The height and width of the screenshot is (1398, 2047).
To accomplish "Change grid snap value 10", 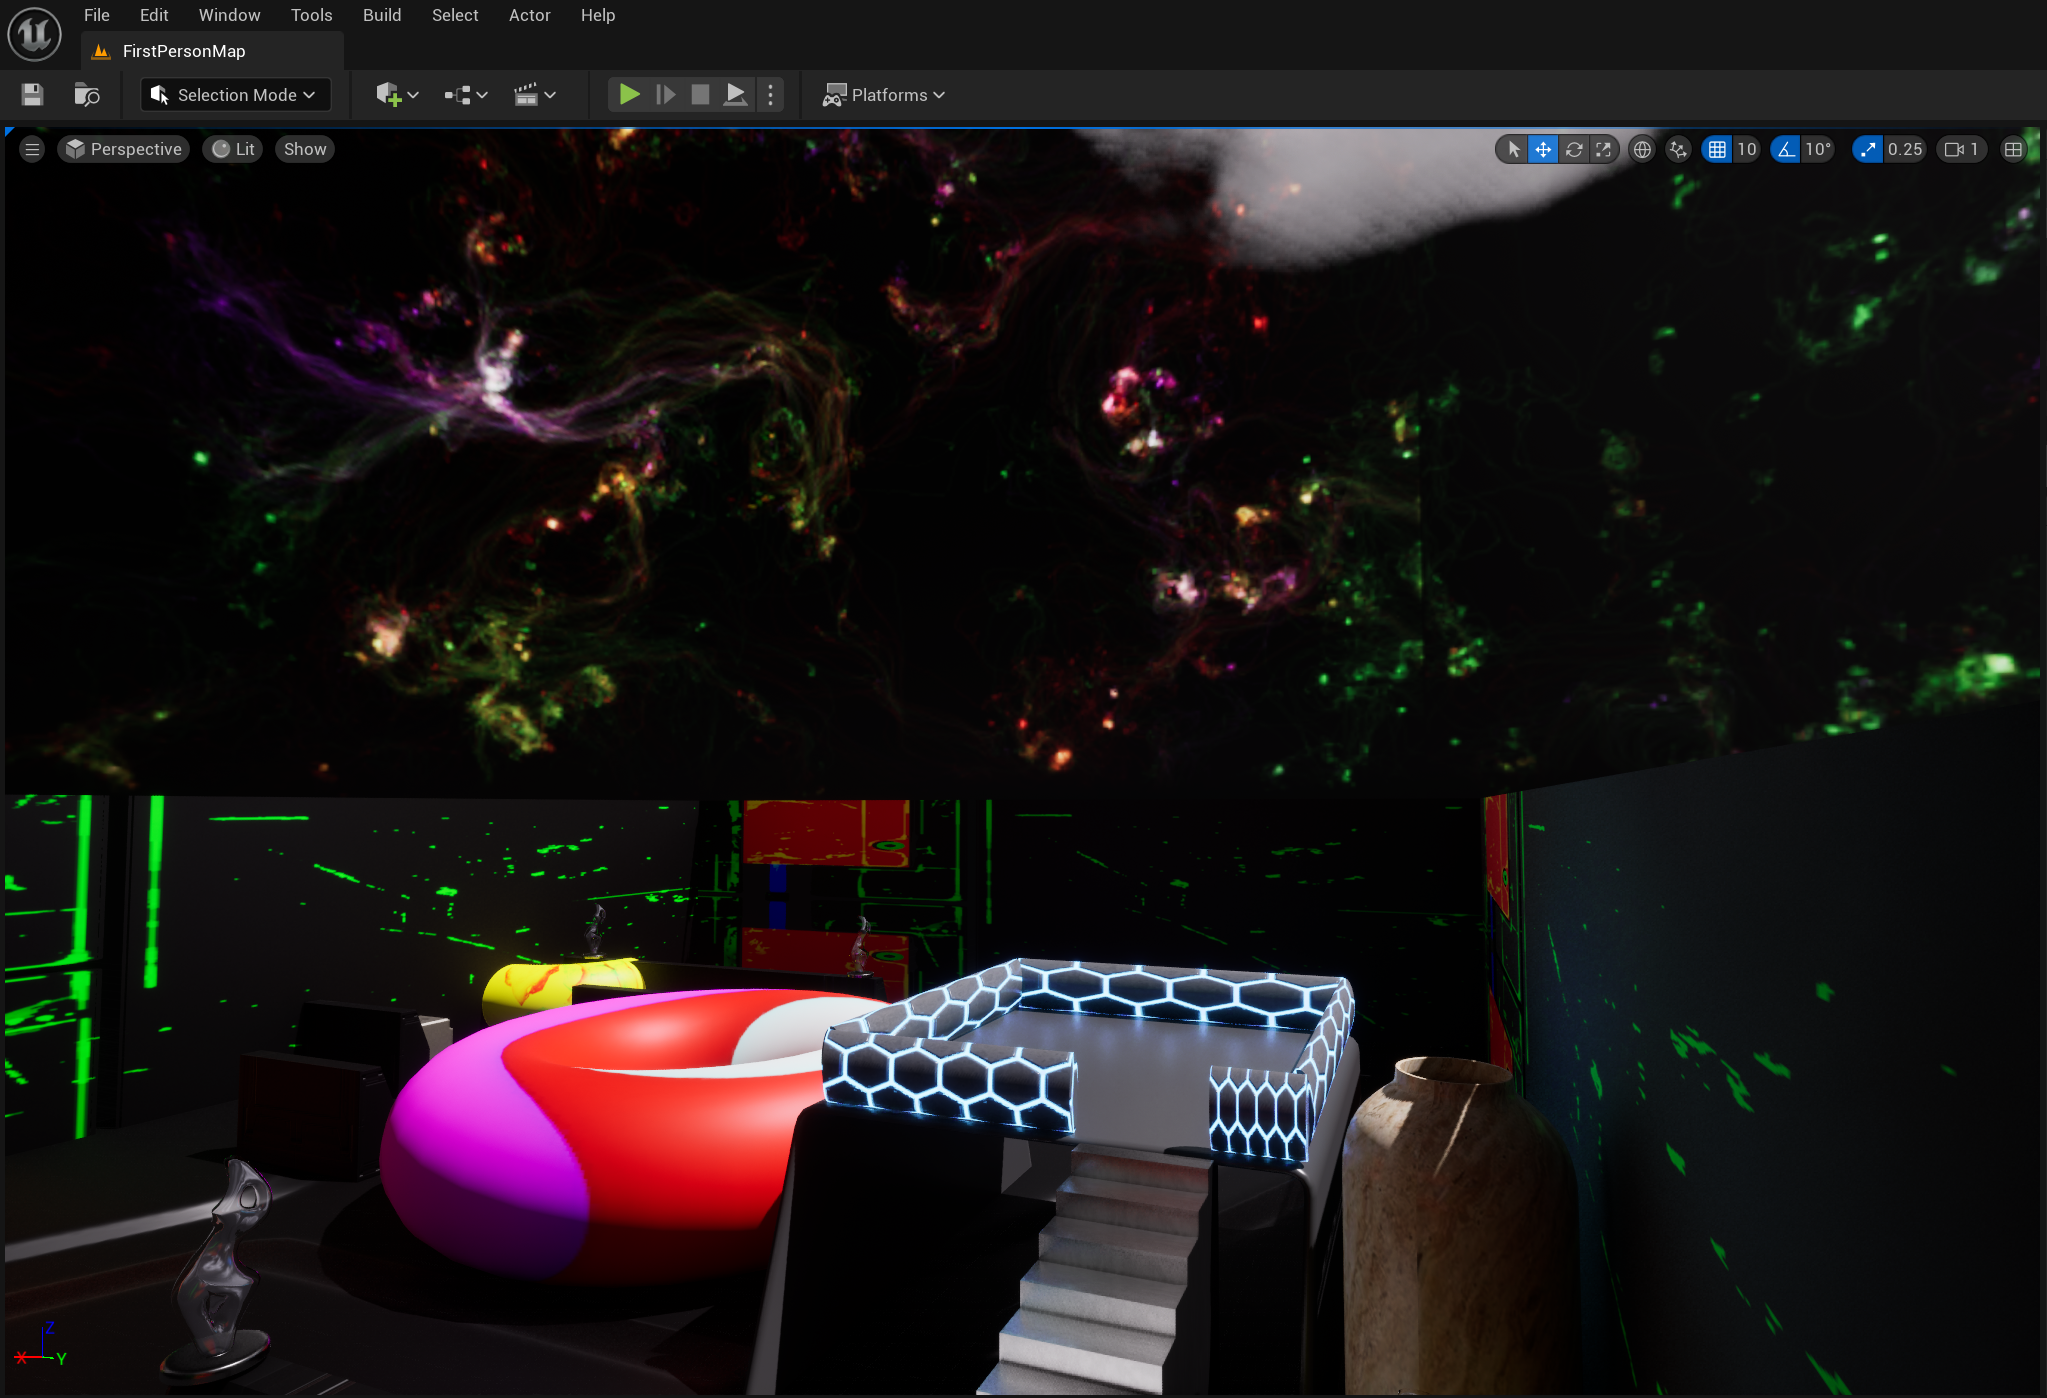I will click(1746, 149).
